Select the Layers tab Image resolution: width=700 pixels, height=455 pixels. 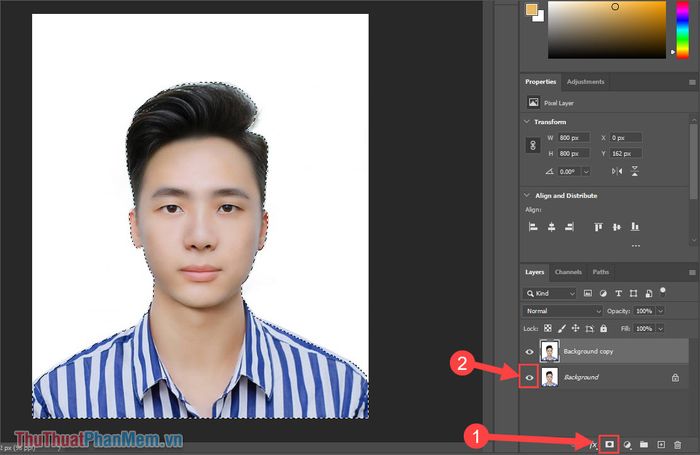point(534,272)
